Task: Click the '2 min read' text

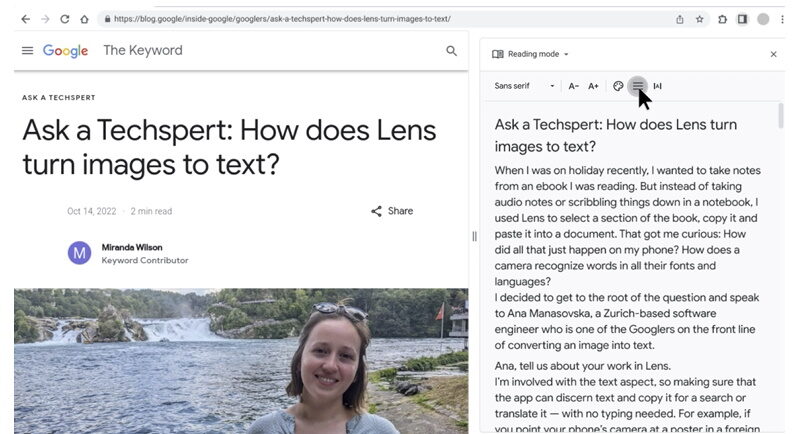Action: 151,211
